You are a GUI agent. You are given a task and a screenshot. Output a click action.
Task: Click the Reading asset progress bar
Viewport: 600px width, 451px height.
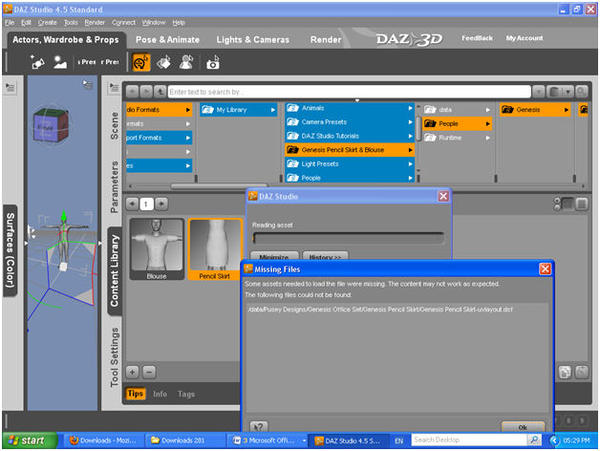[348, 238]
